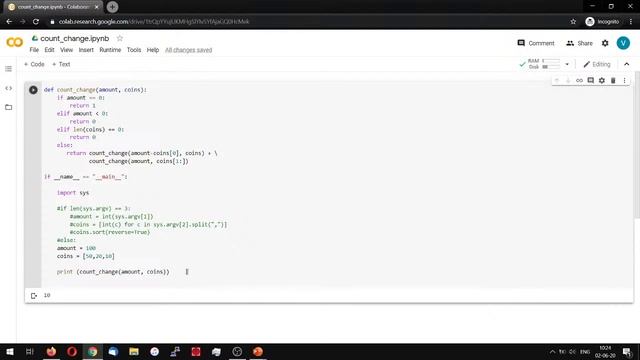Open the Windows Start menu
The height and width of the screenshot is (360, 640).
click(x=9, y=351)
